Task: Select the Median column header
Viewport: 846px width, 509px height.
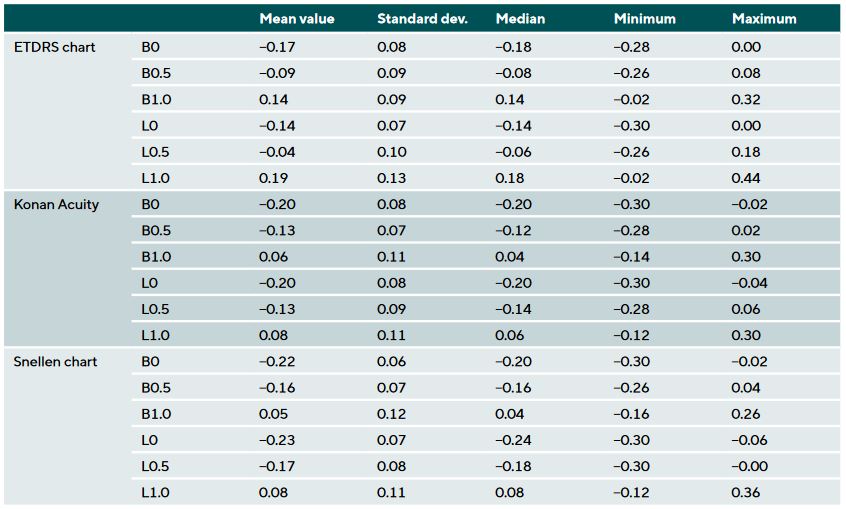Action: 520,19
